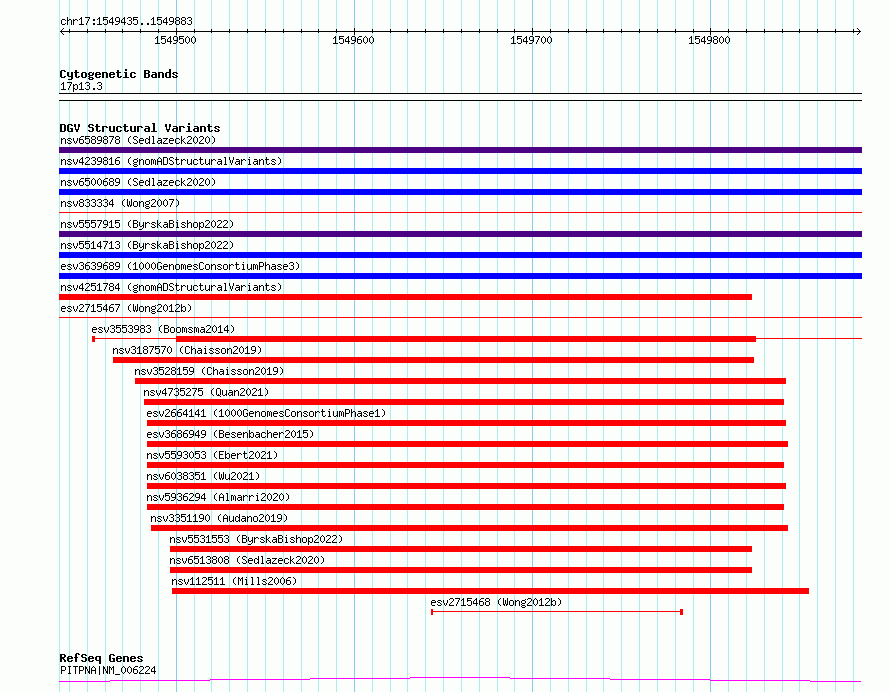Click the thin red line of esv2715468
Screen dimensions: 890x692
557,611
